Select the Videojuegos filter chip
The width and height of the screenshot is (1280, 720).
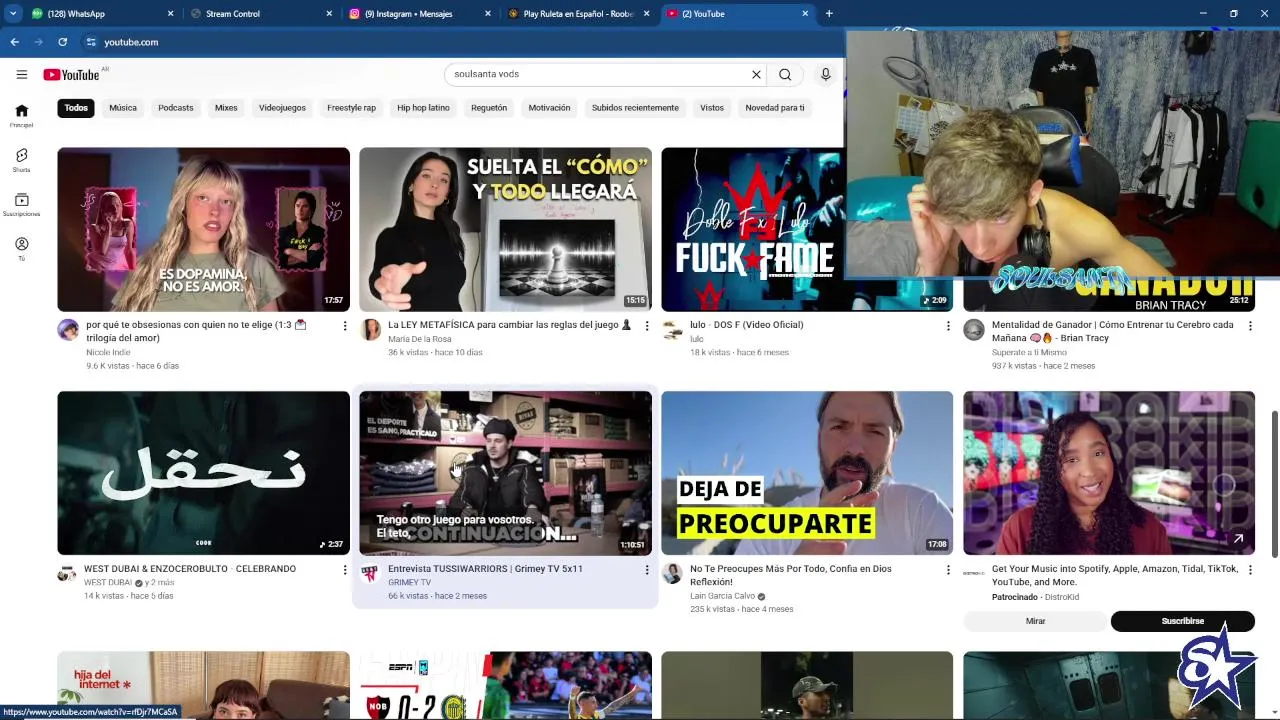click(282, 108)
